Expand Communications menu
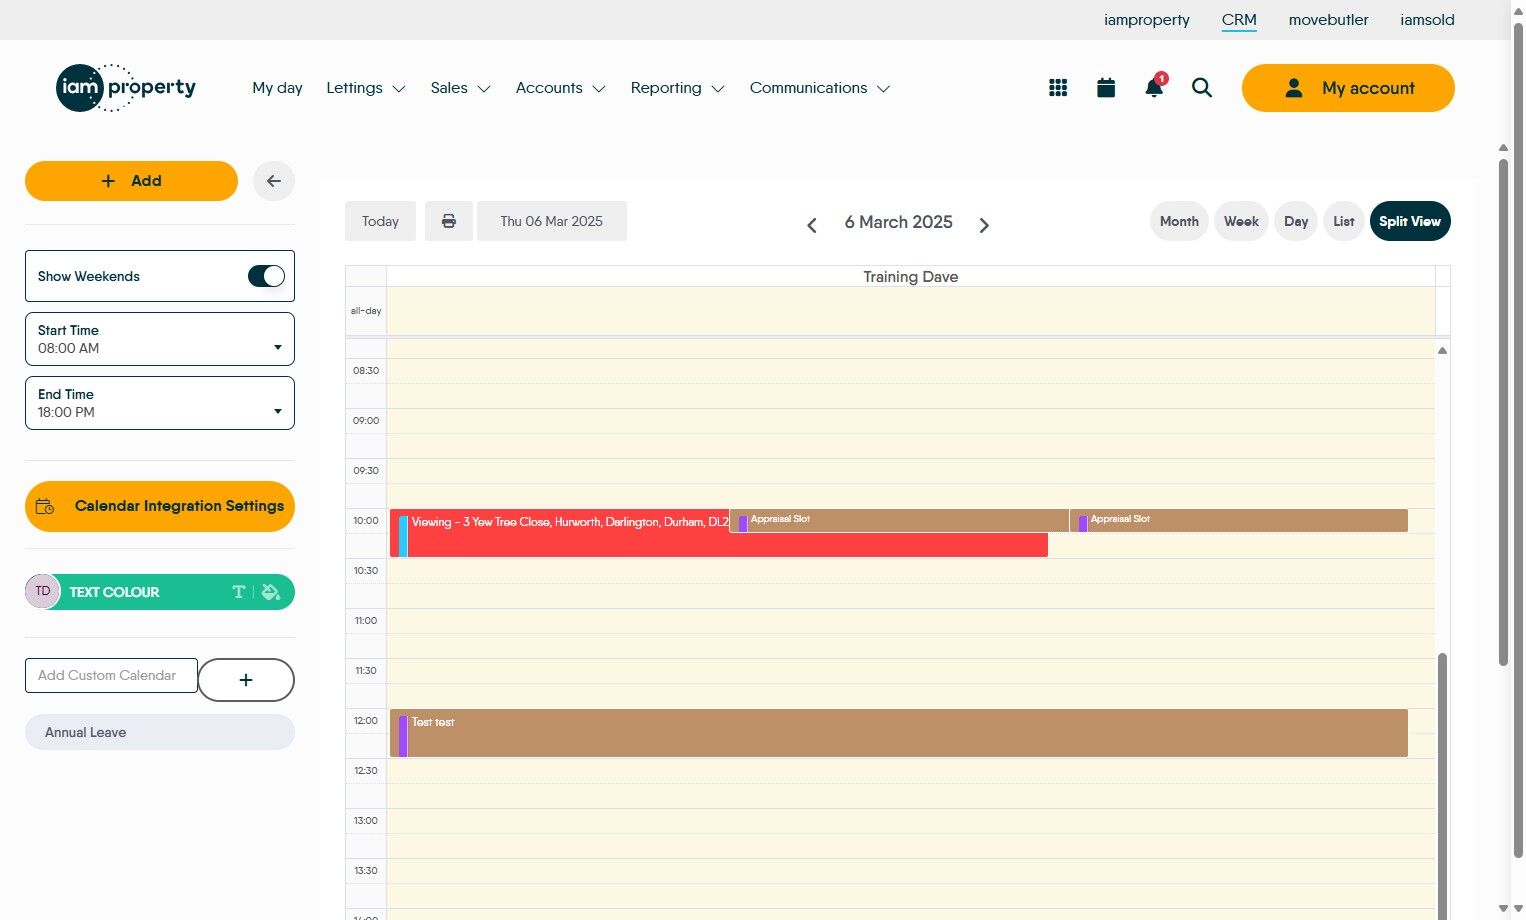 (820, 88)
